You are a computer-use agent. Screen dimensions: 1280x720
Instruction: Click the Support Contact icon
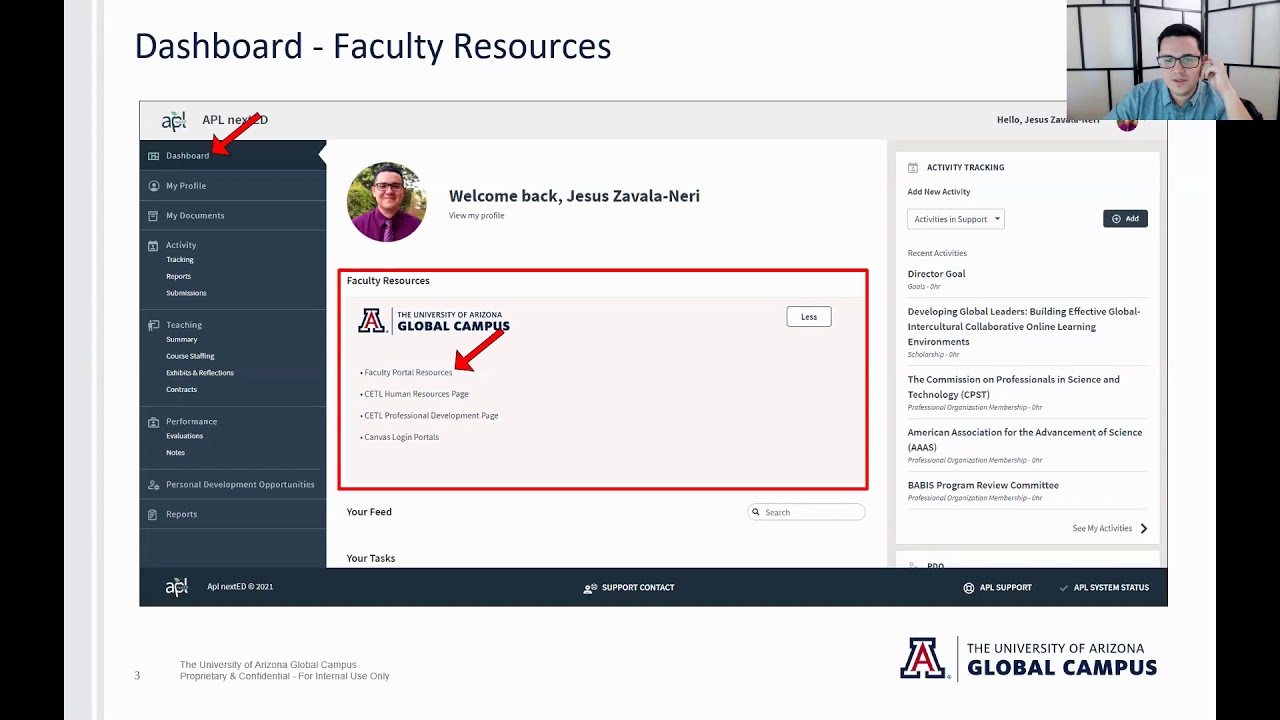[590, 588]
